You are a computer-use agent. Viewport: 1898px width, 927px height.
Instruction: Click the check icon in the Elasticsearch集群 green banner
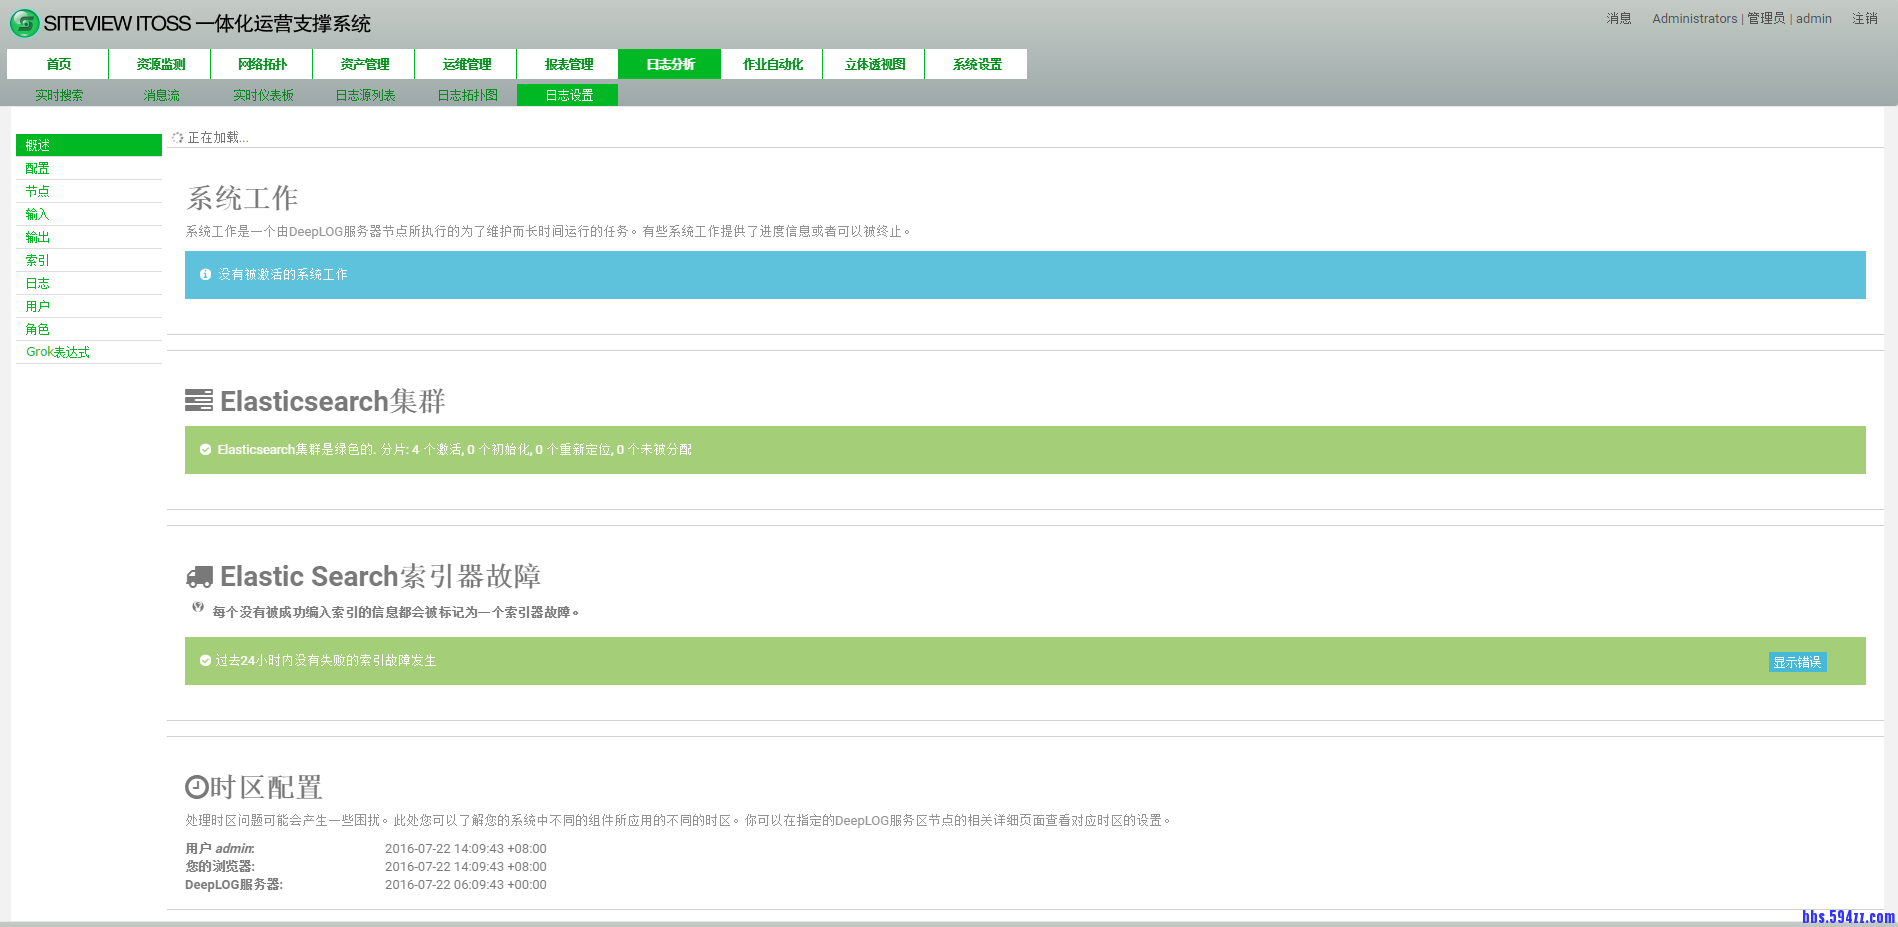204,449
